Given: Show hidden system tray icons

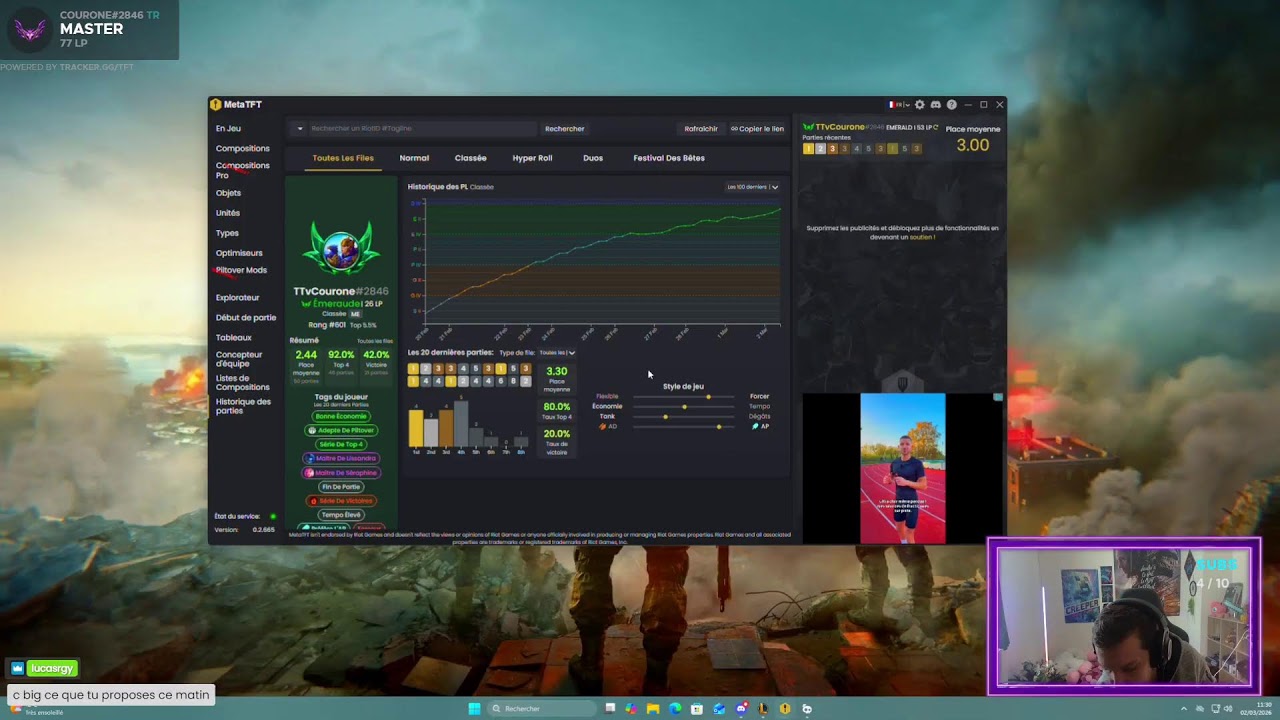Looking at the screenshot, I should pos(1184,709).
